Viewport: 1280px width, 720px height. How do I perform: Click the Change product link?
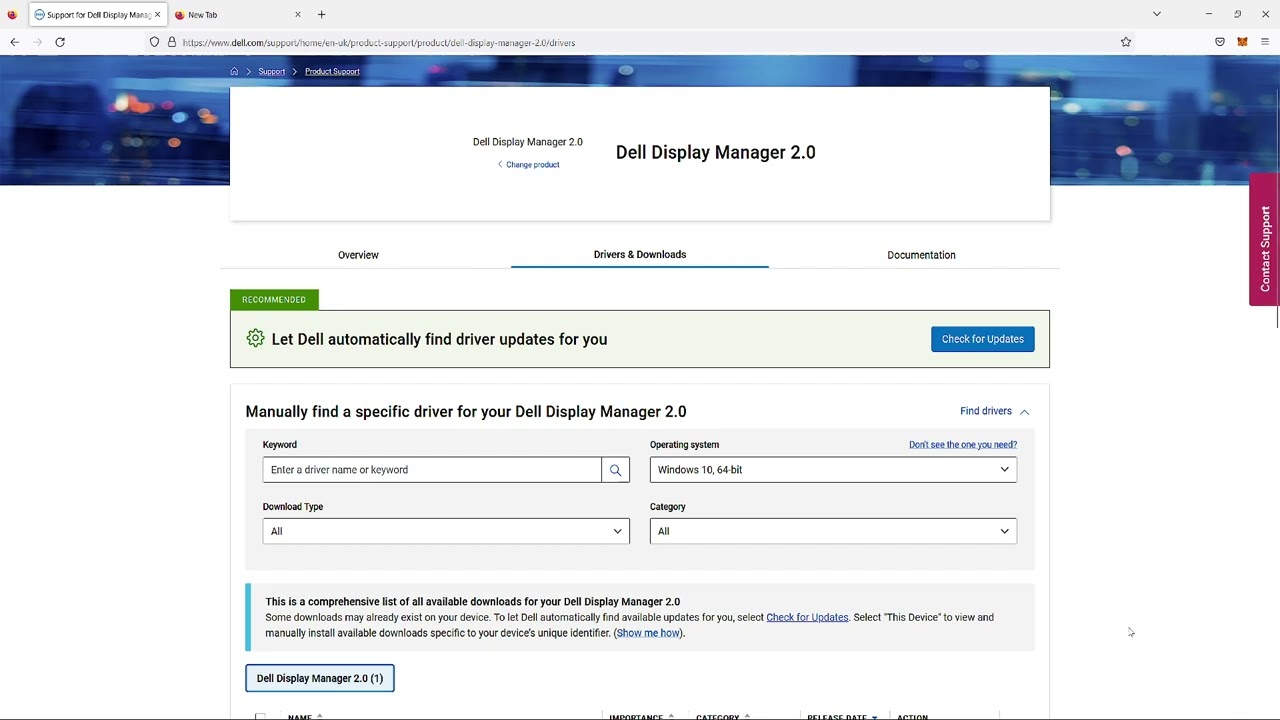pos(529,165)
